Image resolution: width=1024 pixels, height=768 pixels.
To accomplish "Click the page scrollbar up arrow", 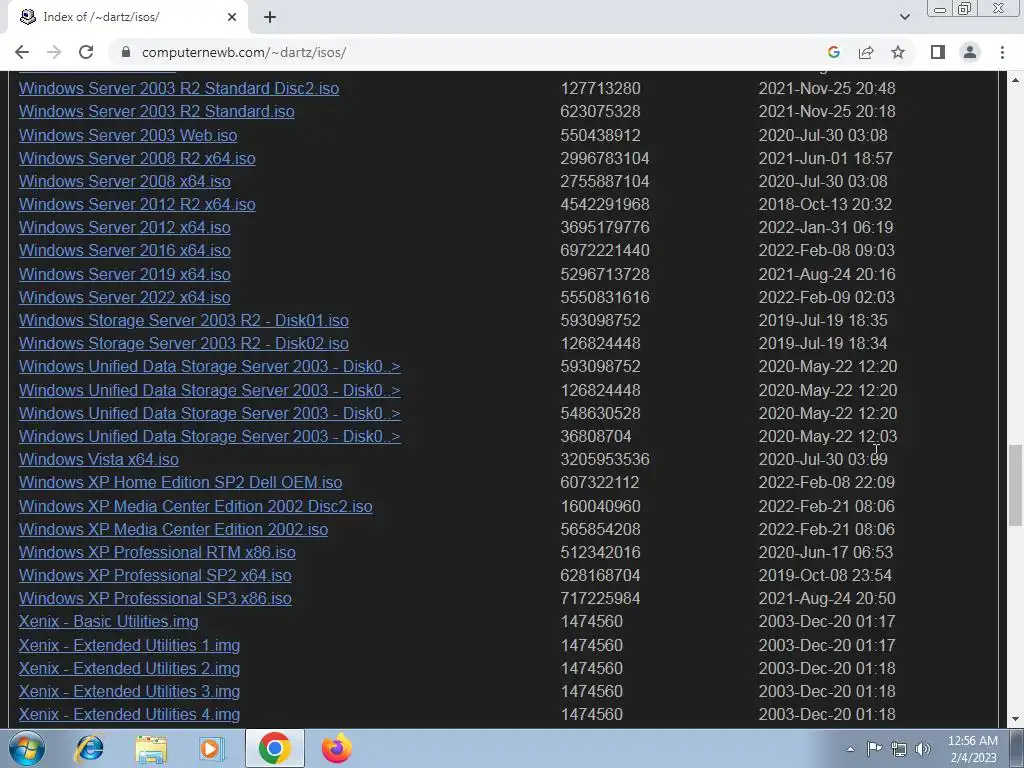I will tap(1015, 80).
